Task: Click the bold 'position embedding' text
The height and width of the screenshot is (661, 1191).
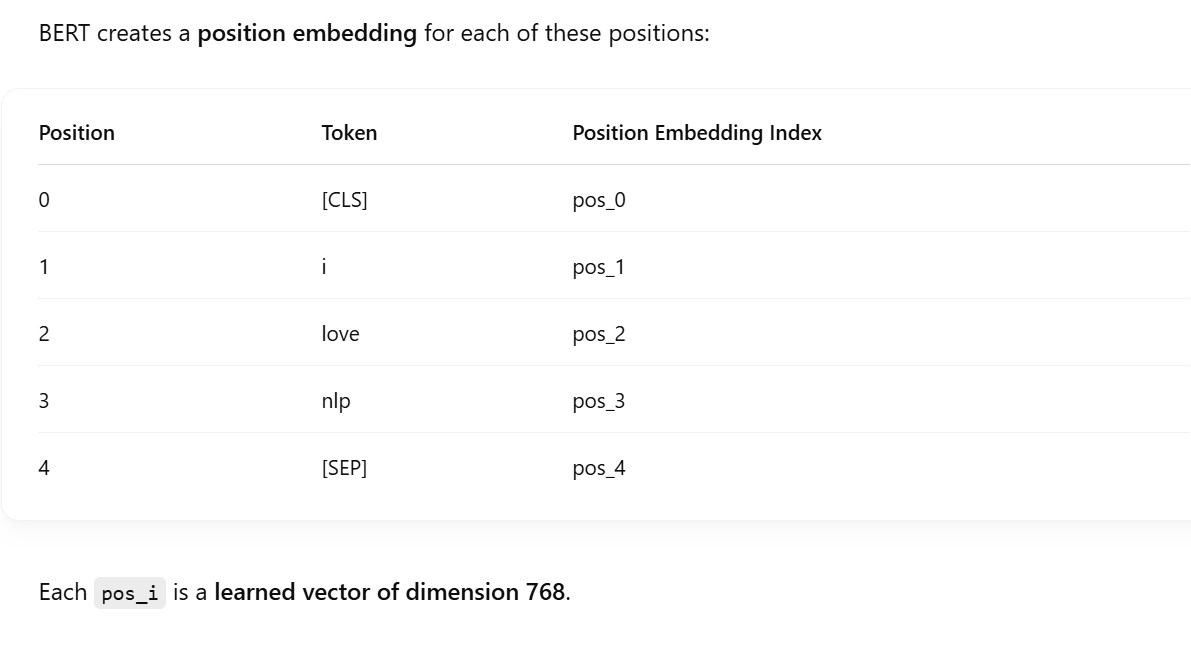Action: pos(307,33)
